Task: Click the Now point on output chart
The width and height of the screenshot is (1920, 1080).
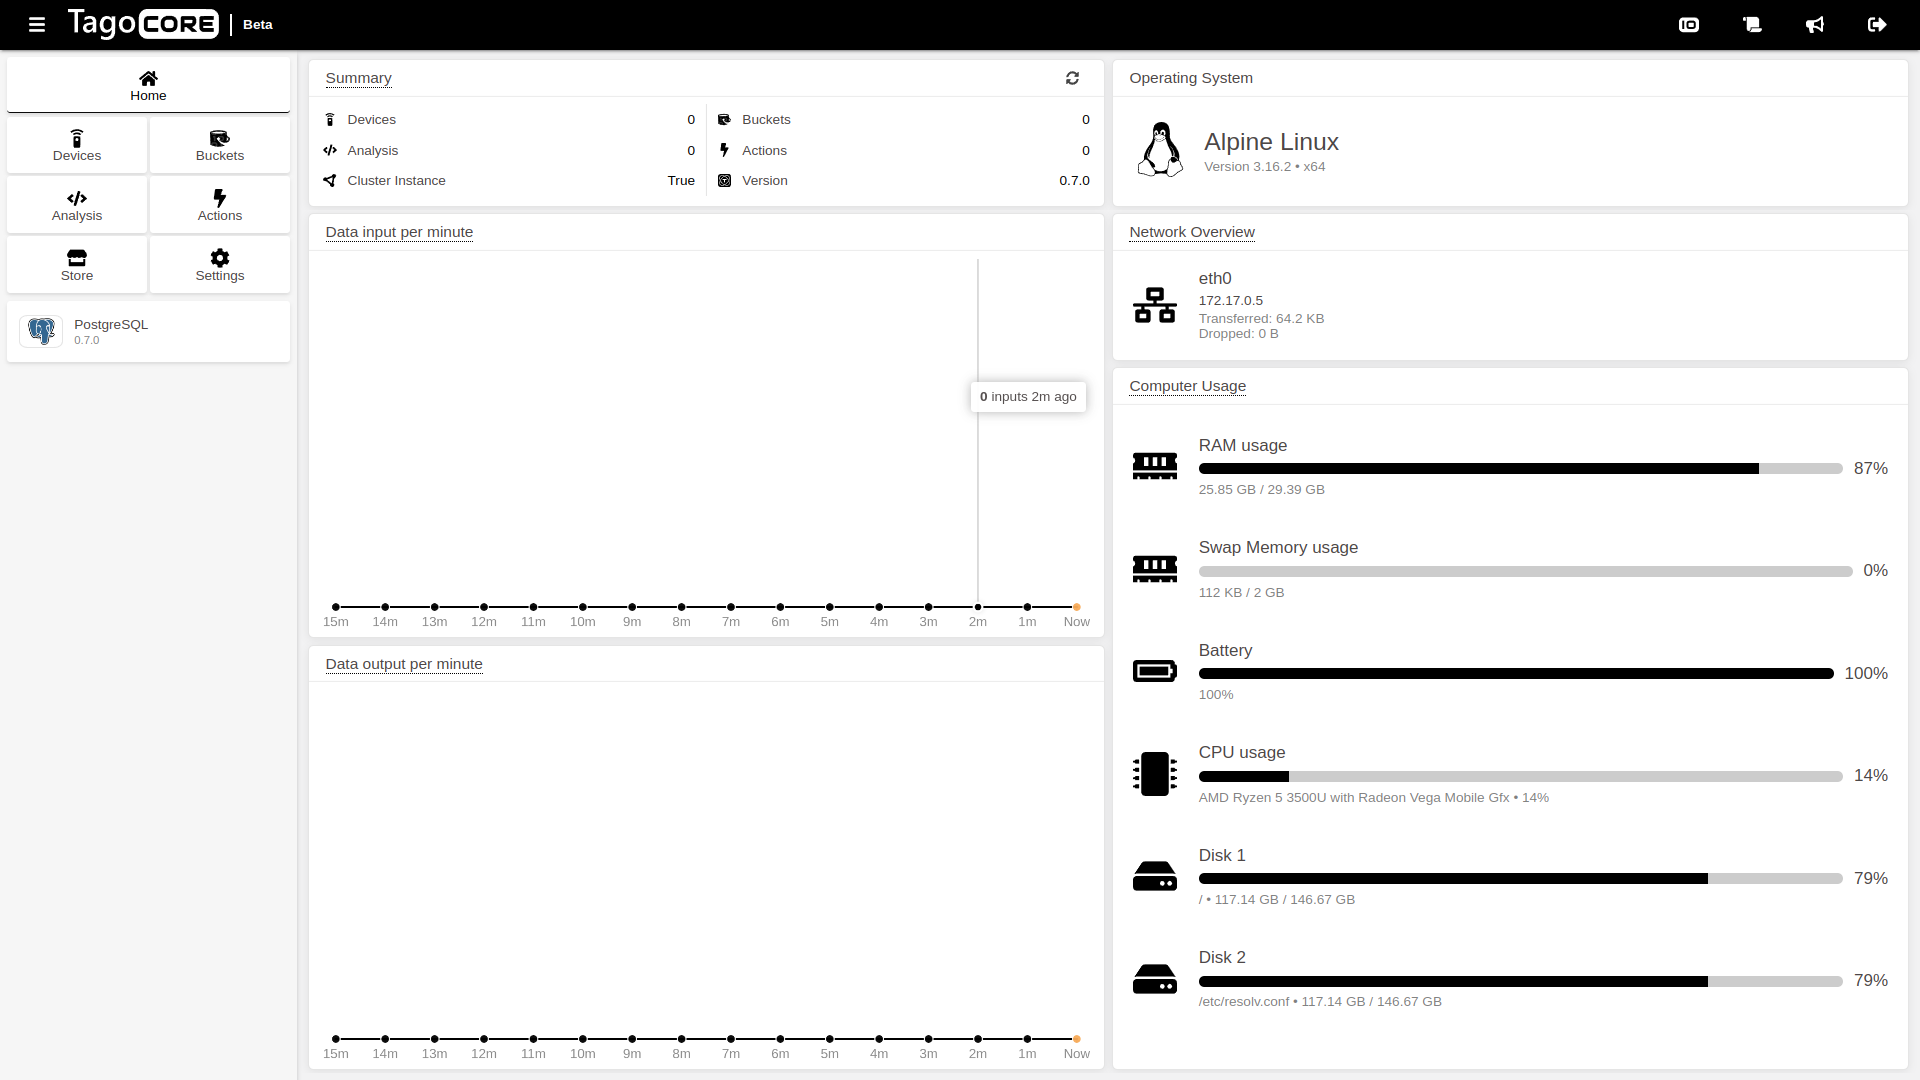Action: click(1077, 1039)
